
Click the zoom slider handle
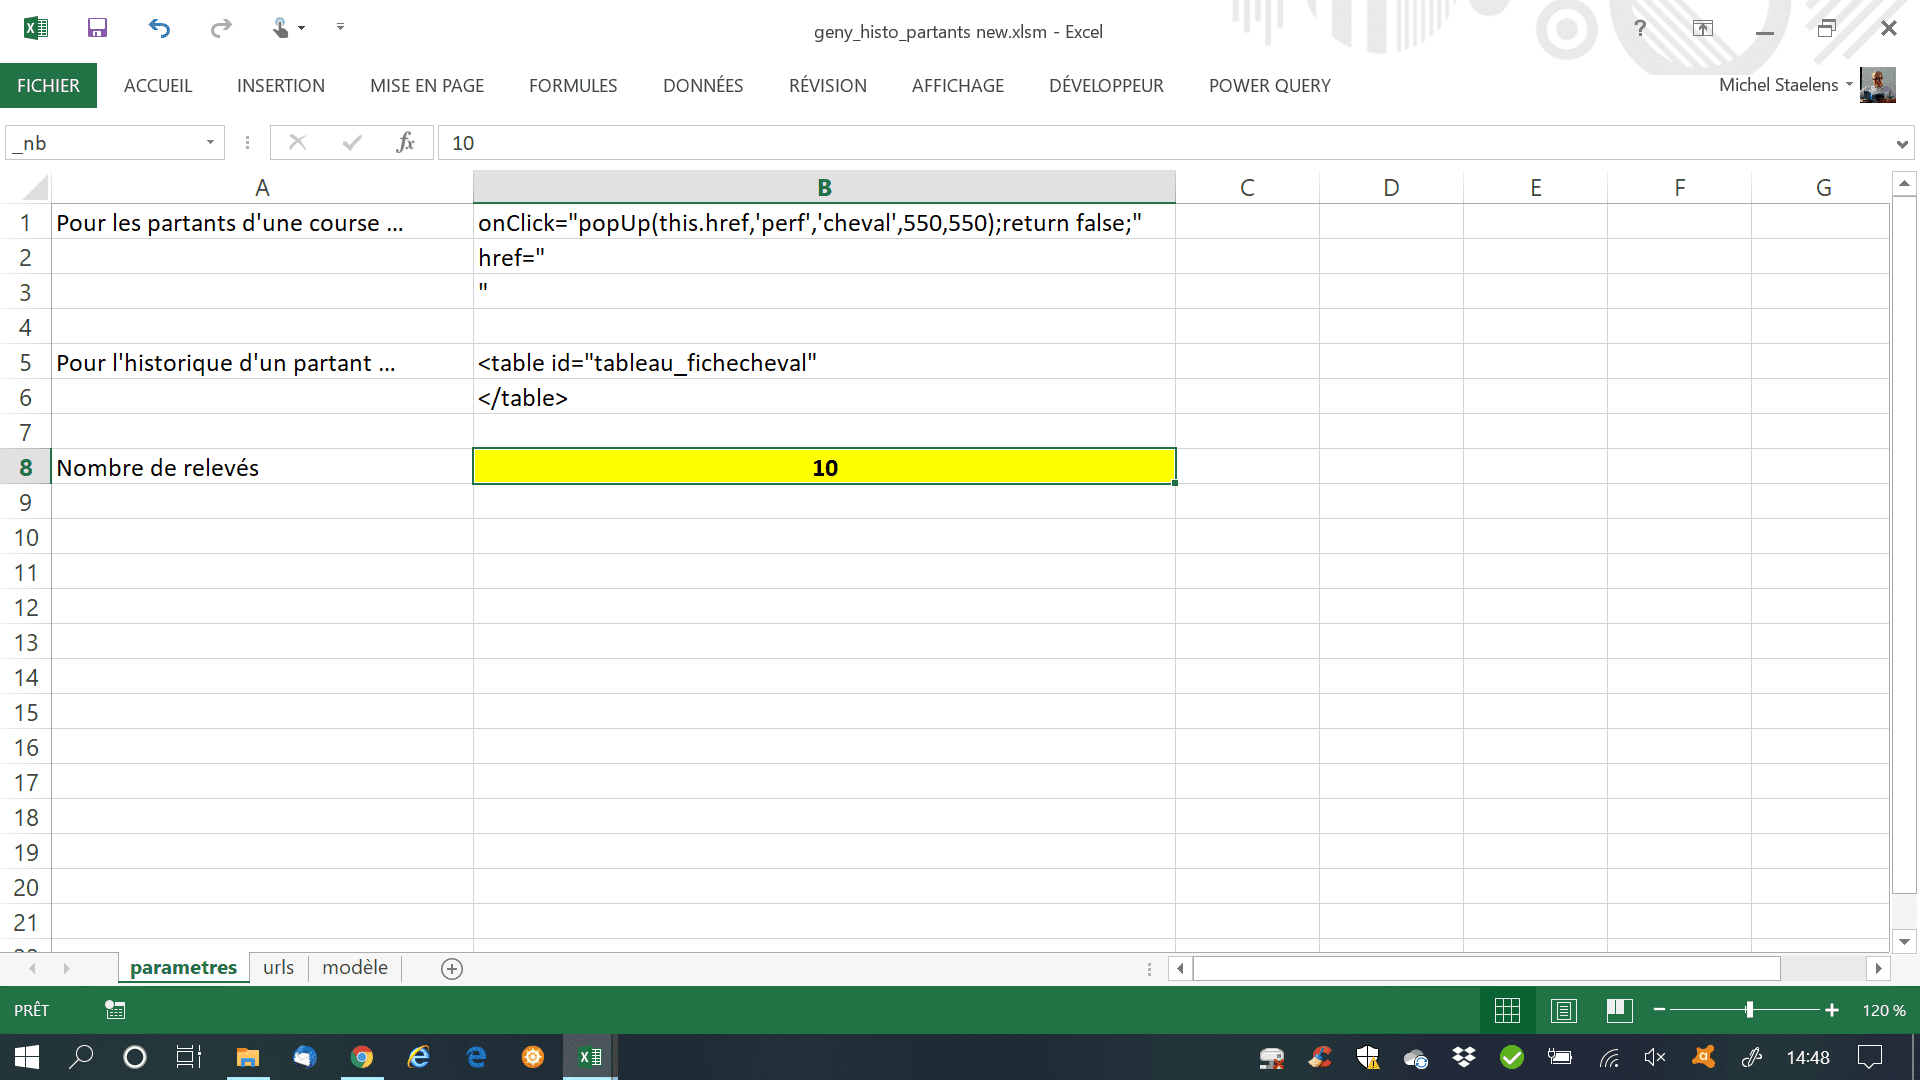[1749, 1010]
